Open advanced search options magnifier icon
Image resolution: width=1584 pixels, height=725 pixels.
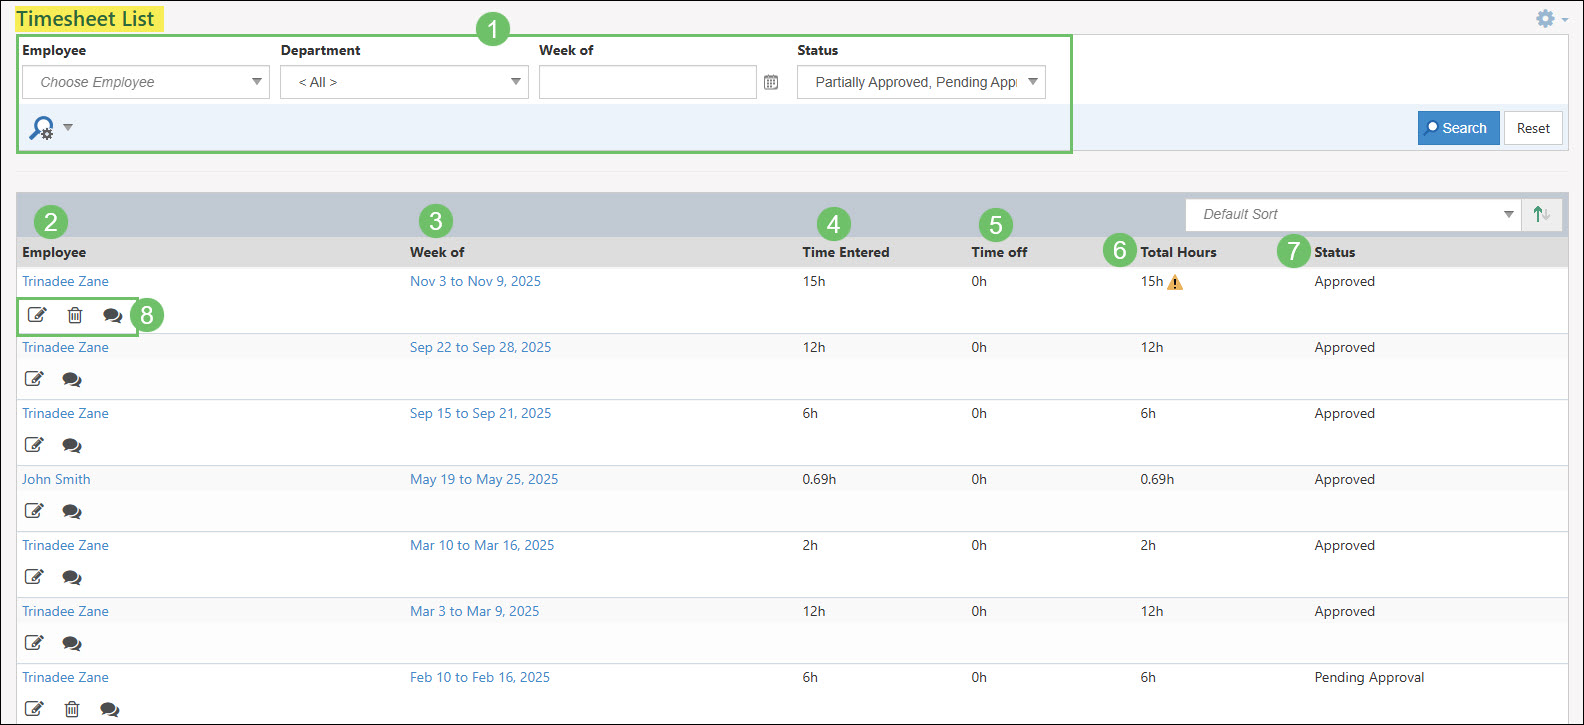point(42,128)
